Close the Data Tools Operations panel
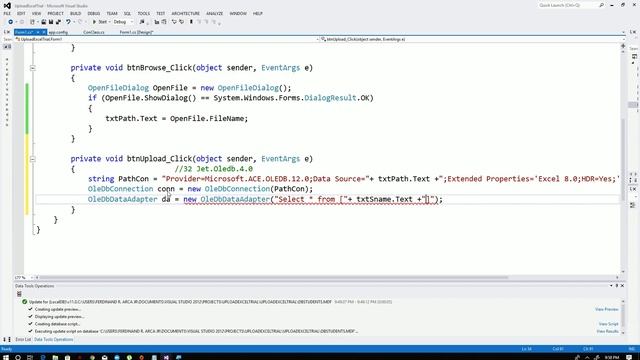The width and height of the screenshot is (640, 360). coord(622,286)
